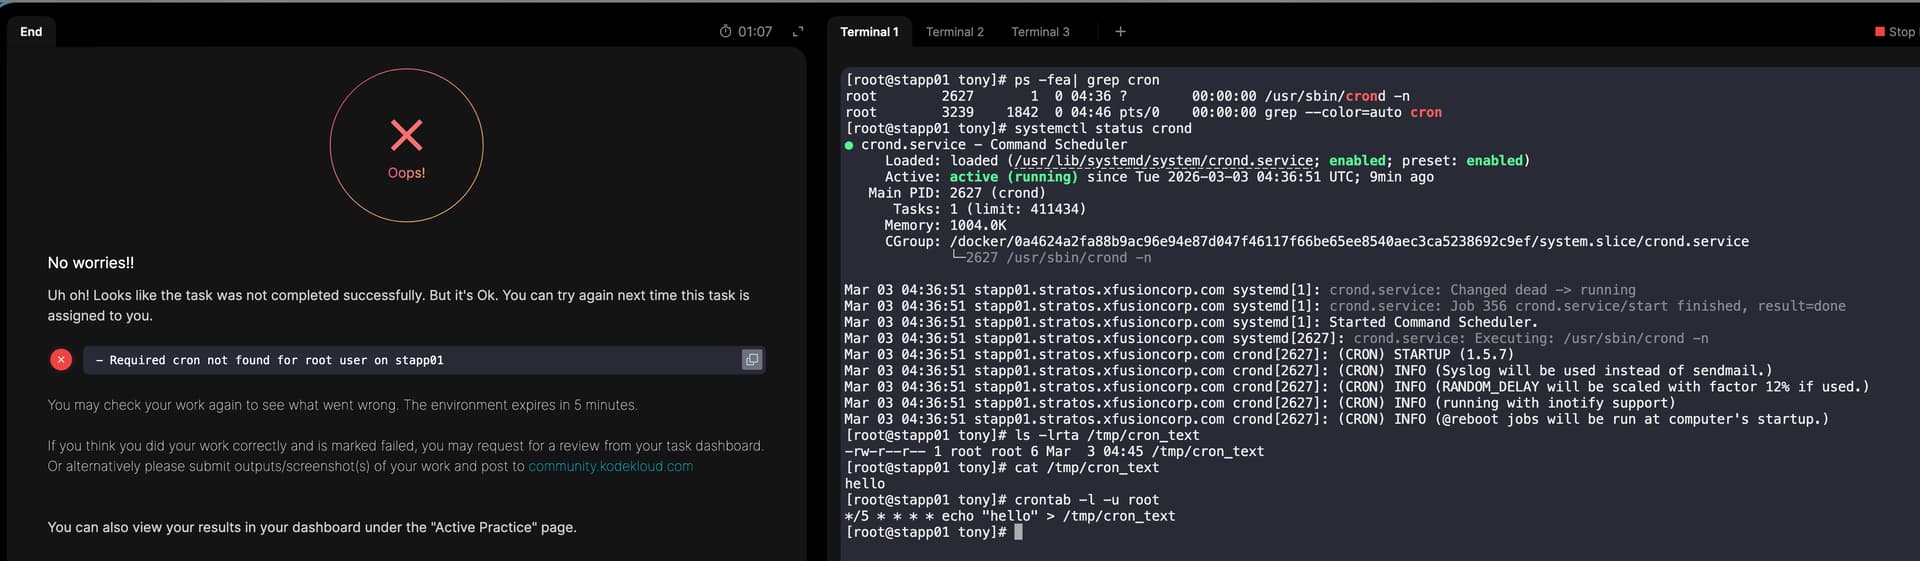Click the large red X failure icon
Viewport: 1920px width, 561px height.
click(406, 135)
